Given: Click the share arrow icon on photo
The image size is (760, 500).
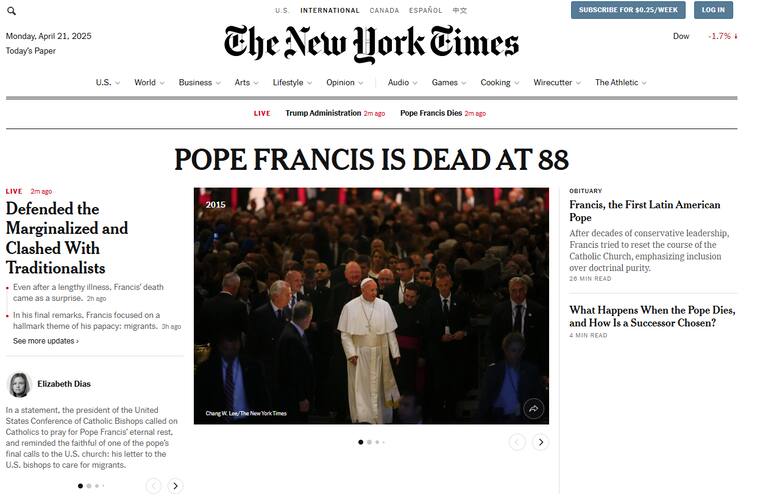Looking at the screenshot, I should [534, 408].
